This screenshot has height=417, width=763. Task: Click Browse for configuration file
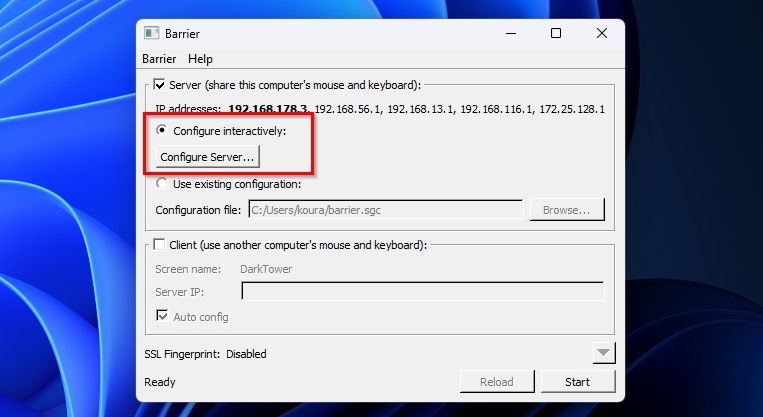(567, 210)
